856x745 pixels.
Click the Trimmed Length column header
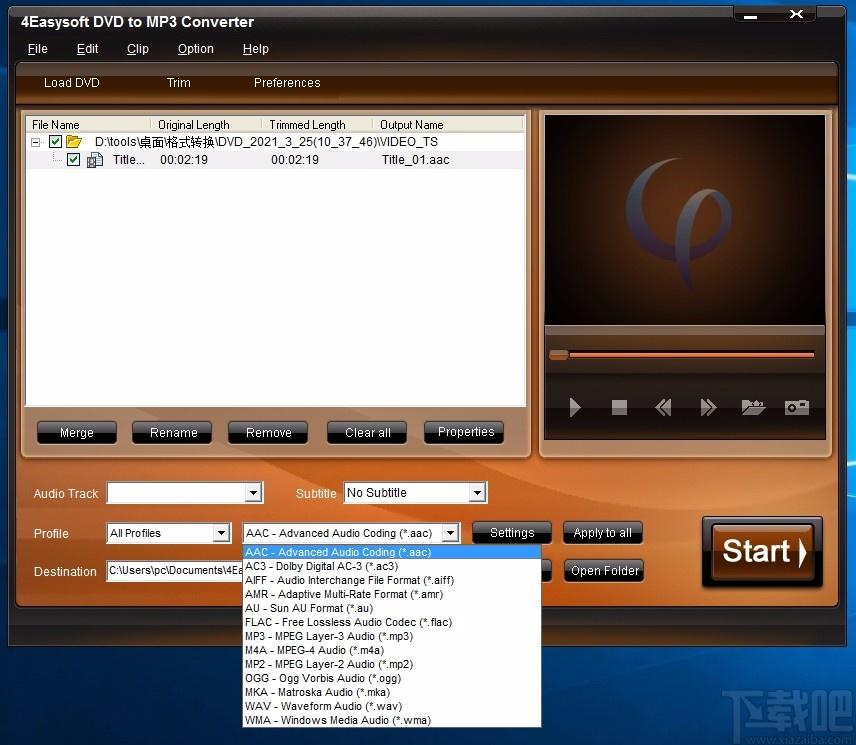[317, 125]
